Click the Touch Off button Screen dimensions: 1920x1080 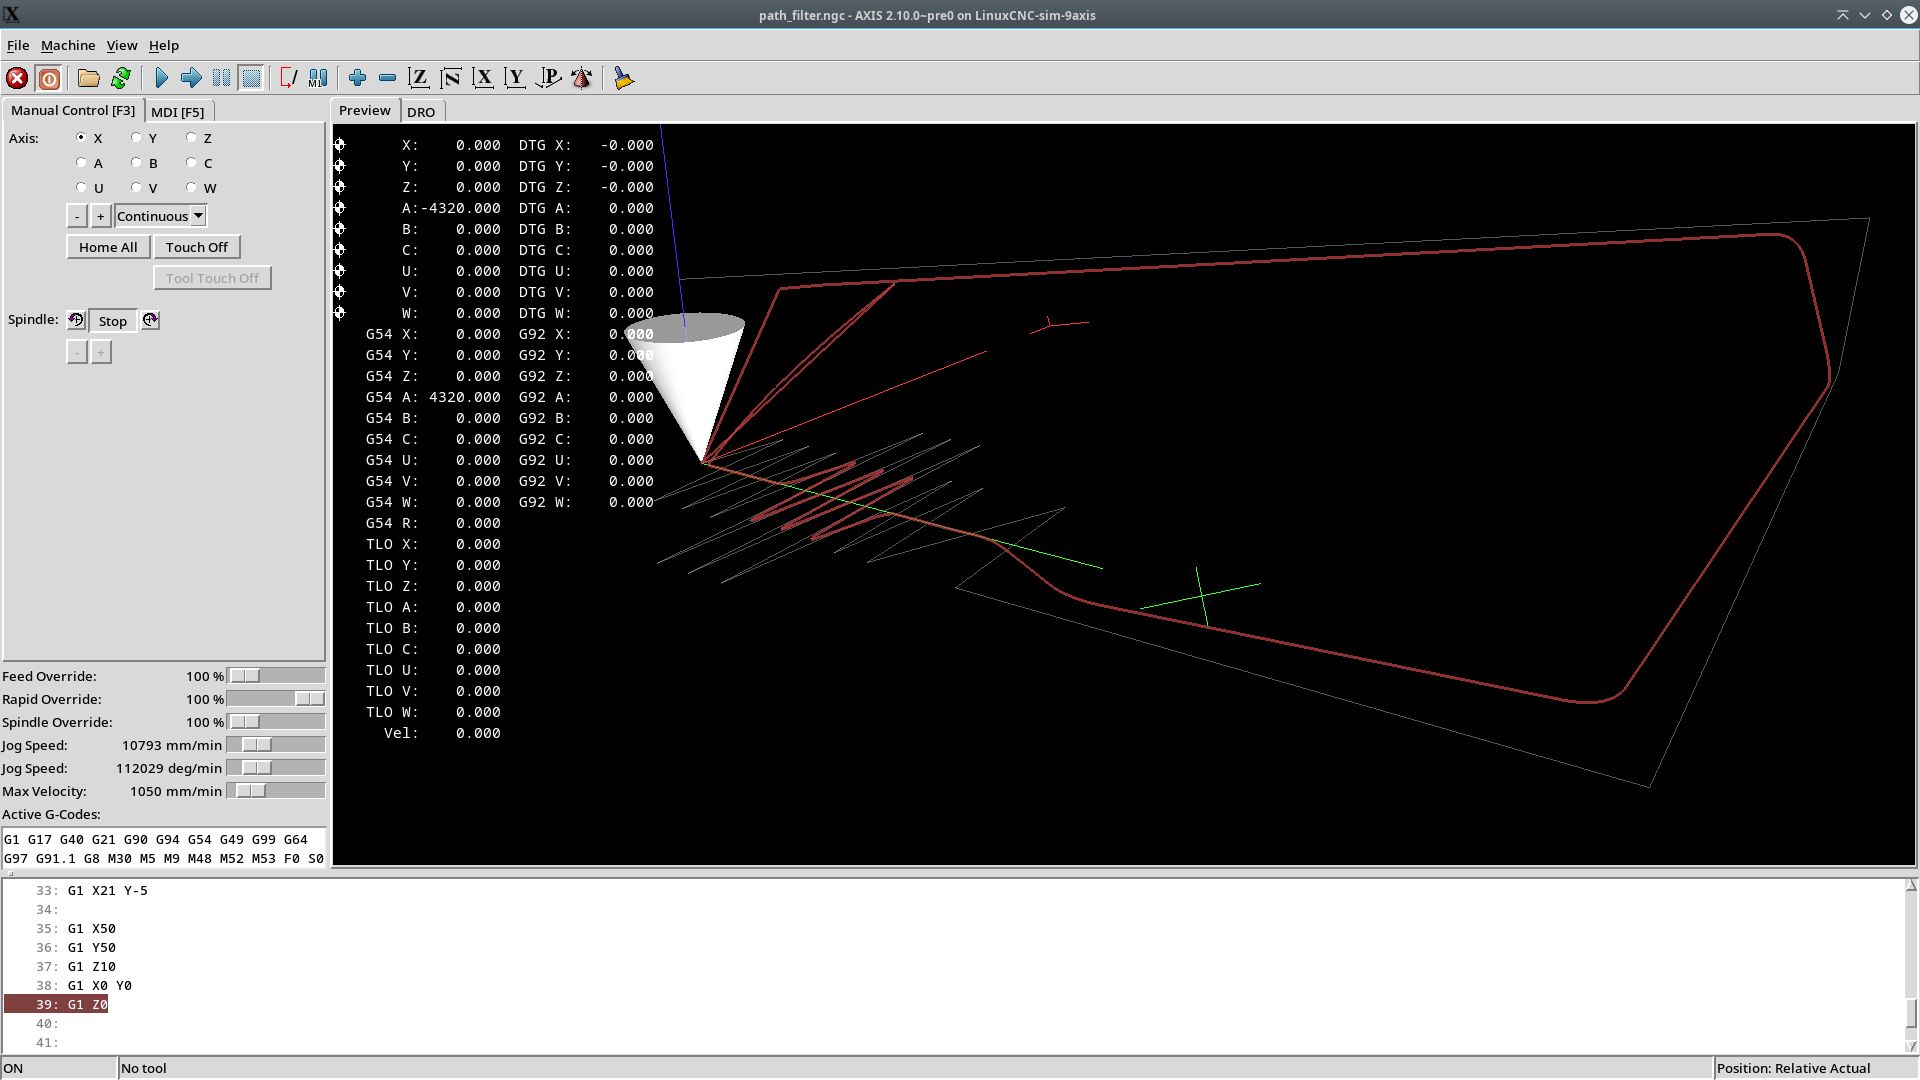coord(197,247)
